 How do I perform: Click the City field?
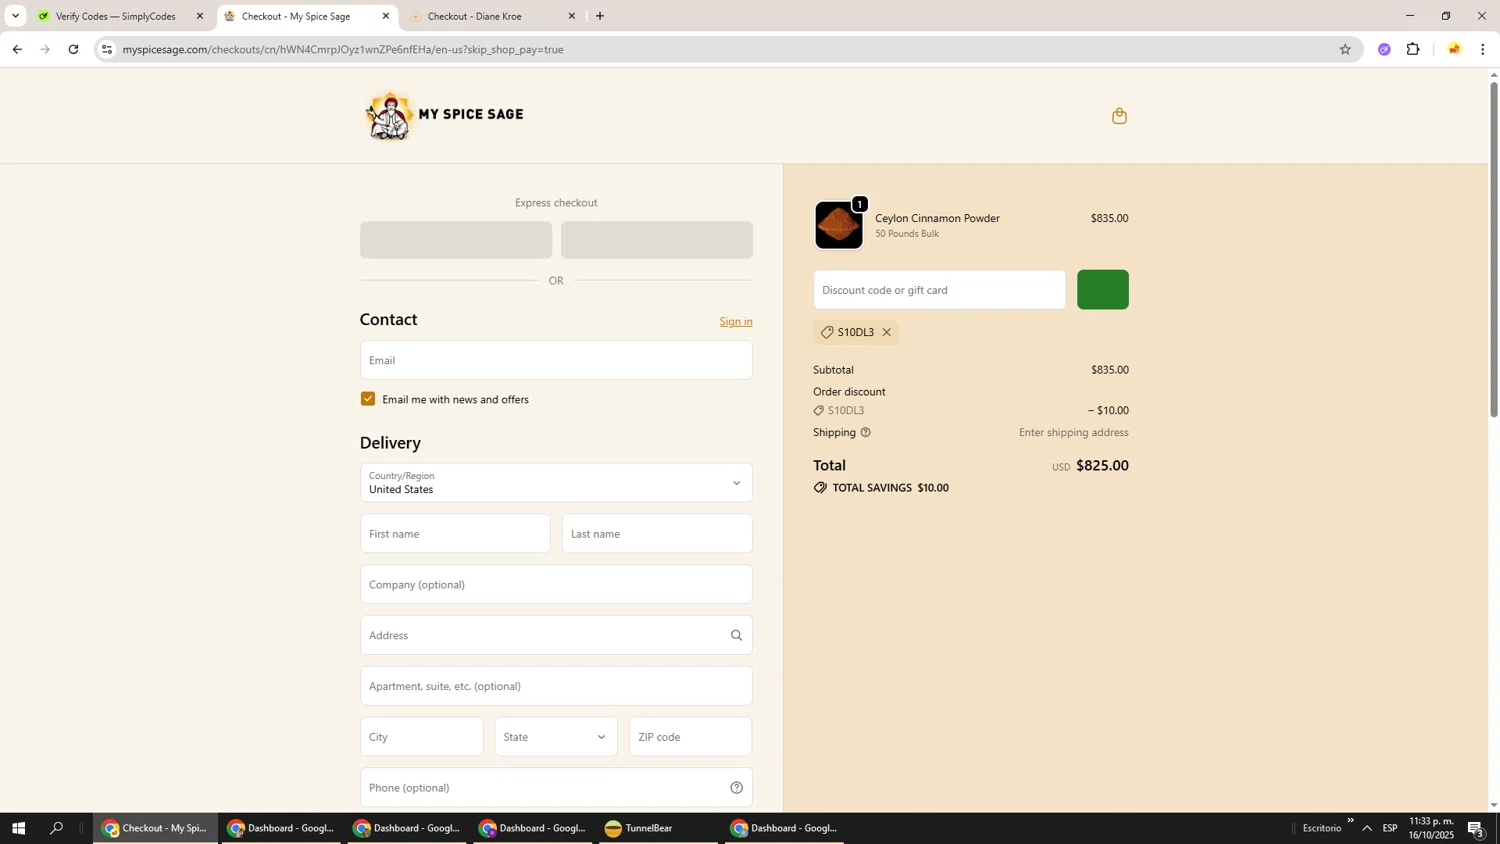coord(421,737)
